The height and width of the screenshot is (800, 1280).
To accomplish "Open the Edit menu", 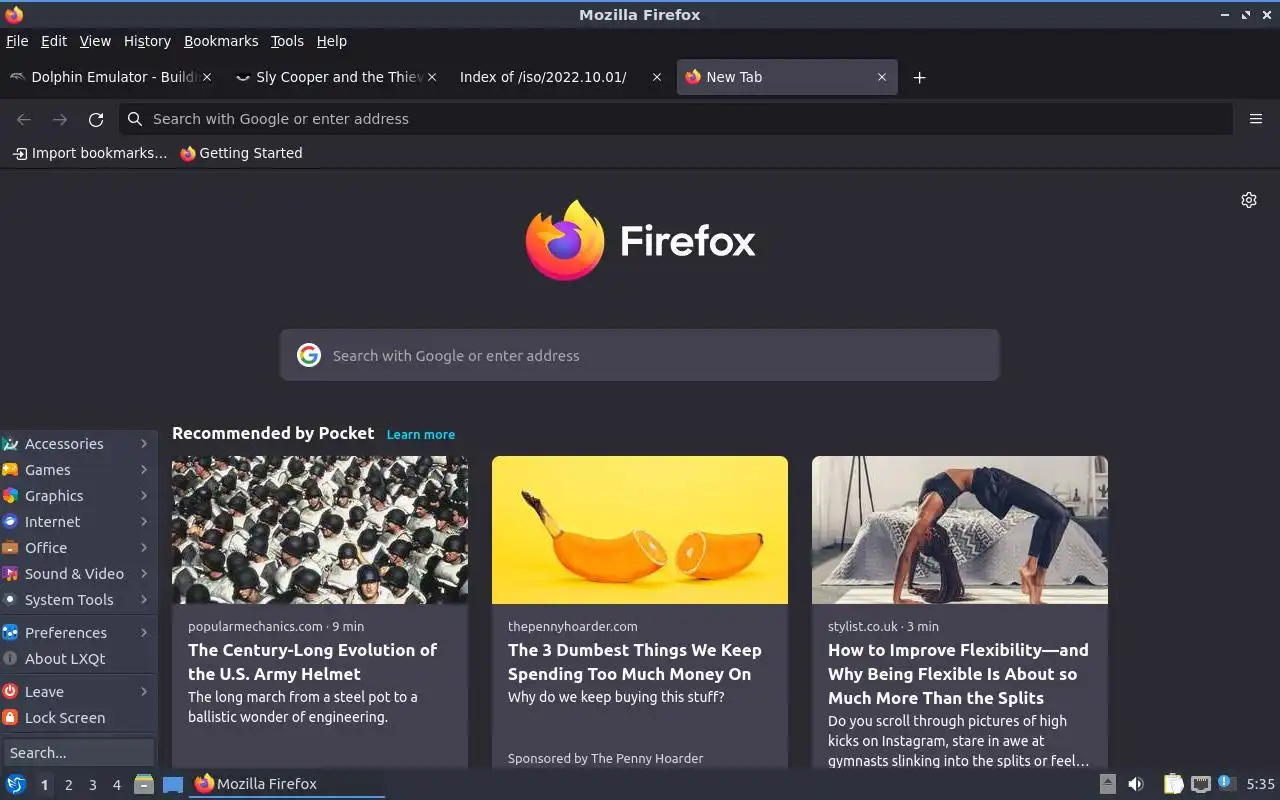I will point(54,41).
